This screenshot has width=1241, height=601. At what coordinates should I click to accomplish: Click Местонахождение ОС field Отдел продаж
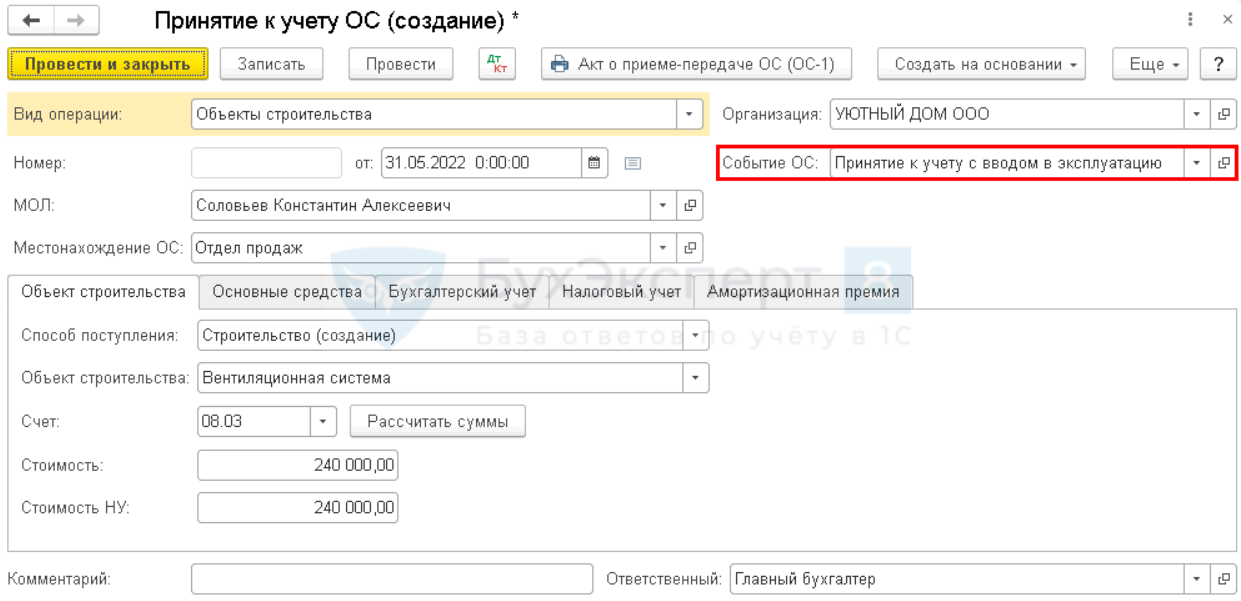[421, 247]
